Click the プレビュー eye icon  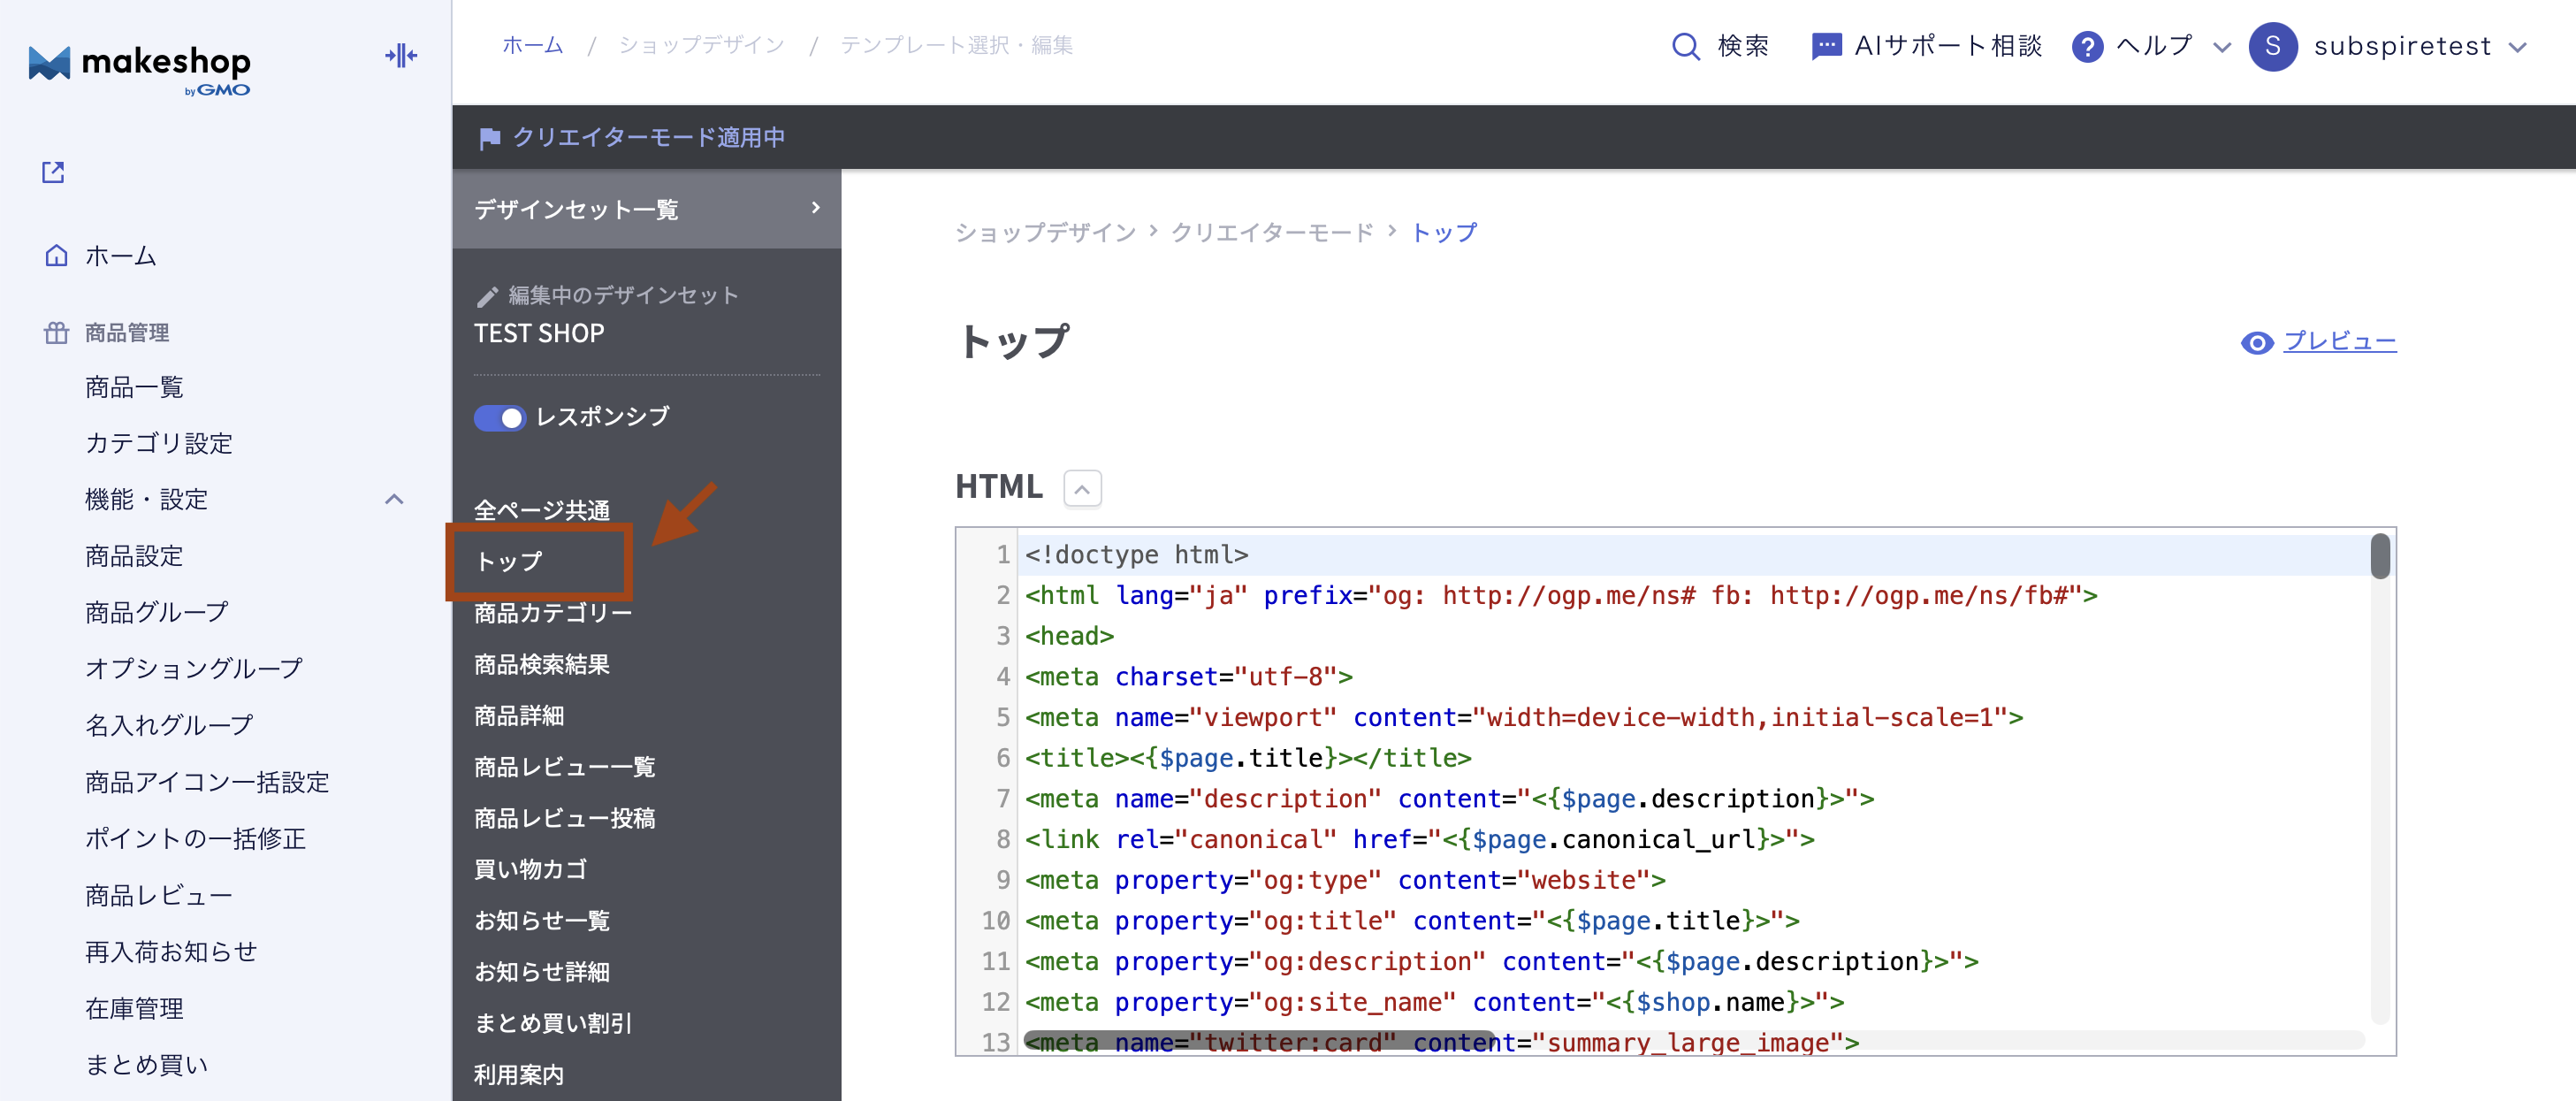click(x=2256, y=343)
